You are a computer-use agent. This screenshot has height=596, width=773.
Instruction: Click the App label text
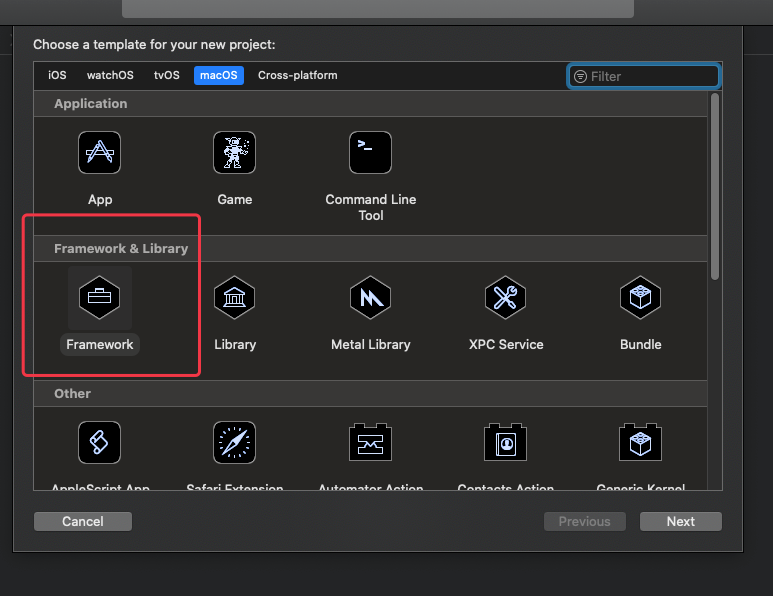100,200
